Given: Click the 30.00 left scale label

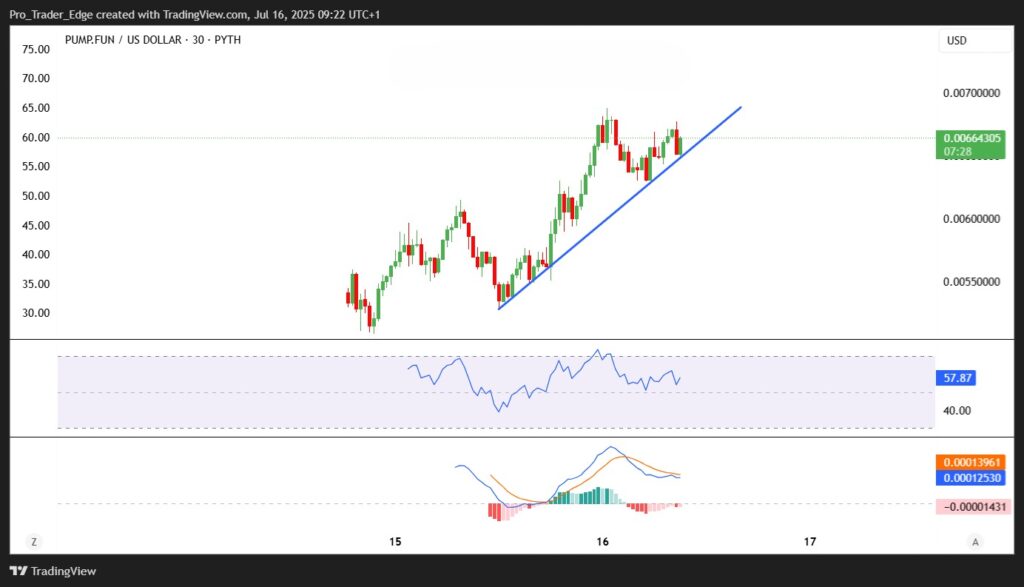Looking at the screenshot, I should (36, 313).
